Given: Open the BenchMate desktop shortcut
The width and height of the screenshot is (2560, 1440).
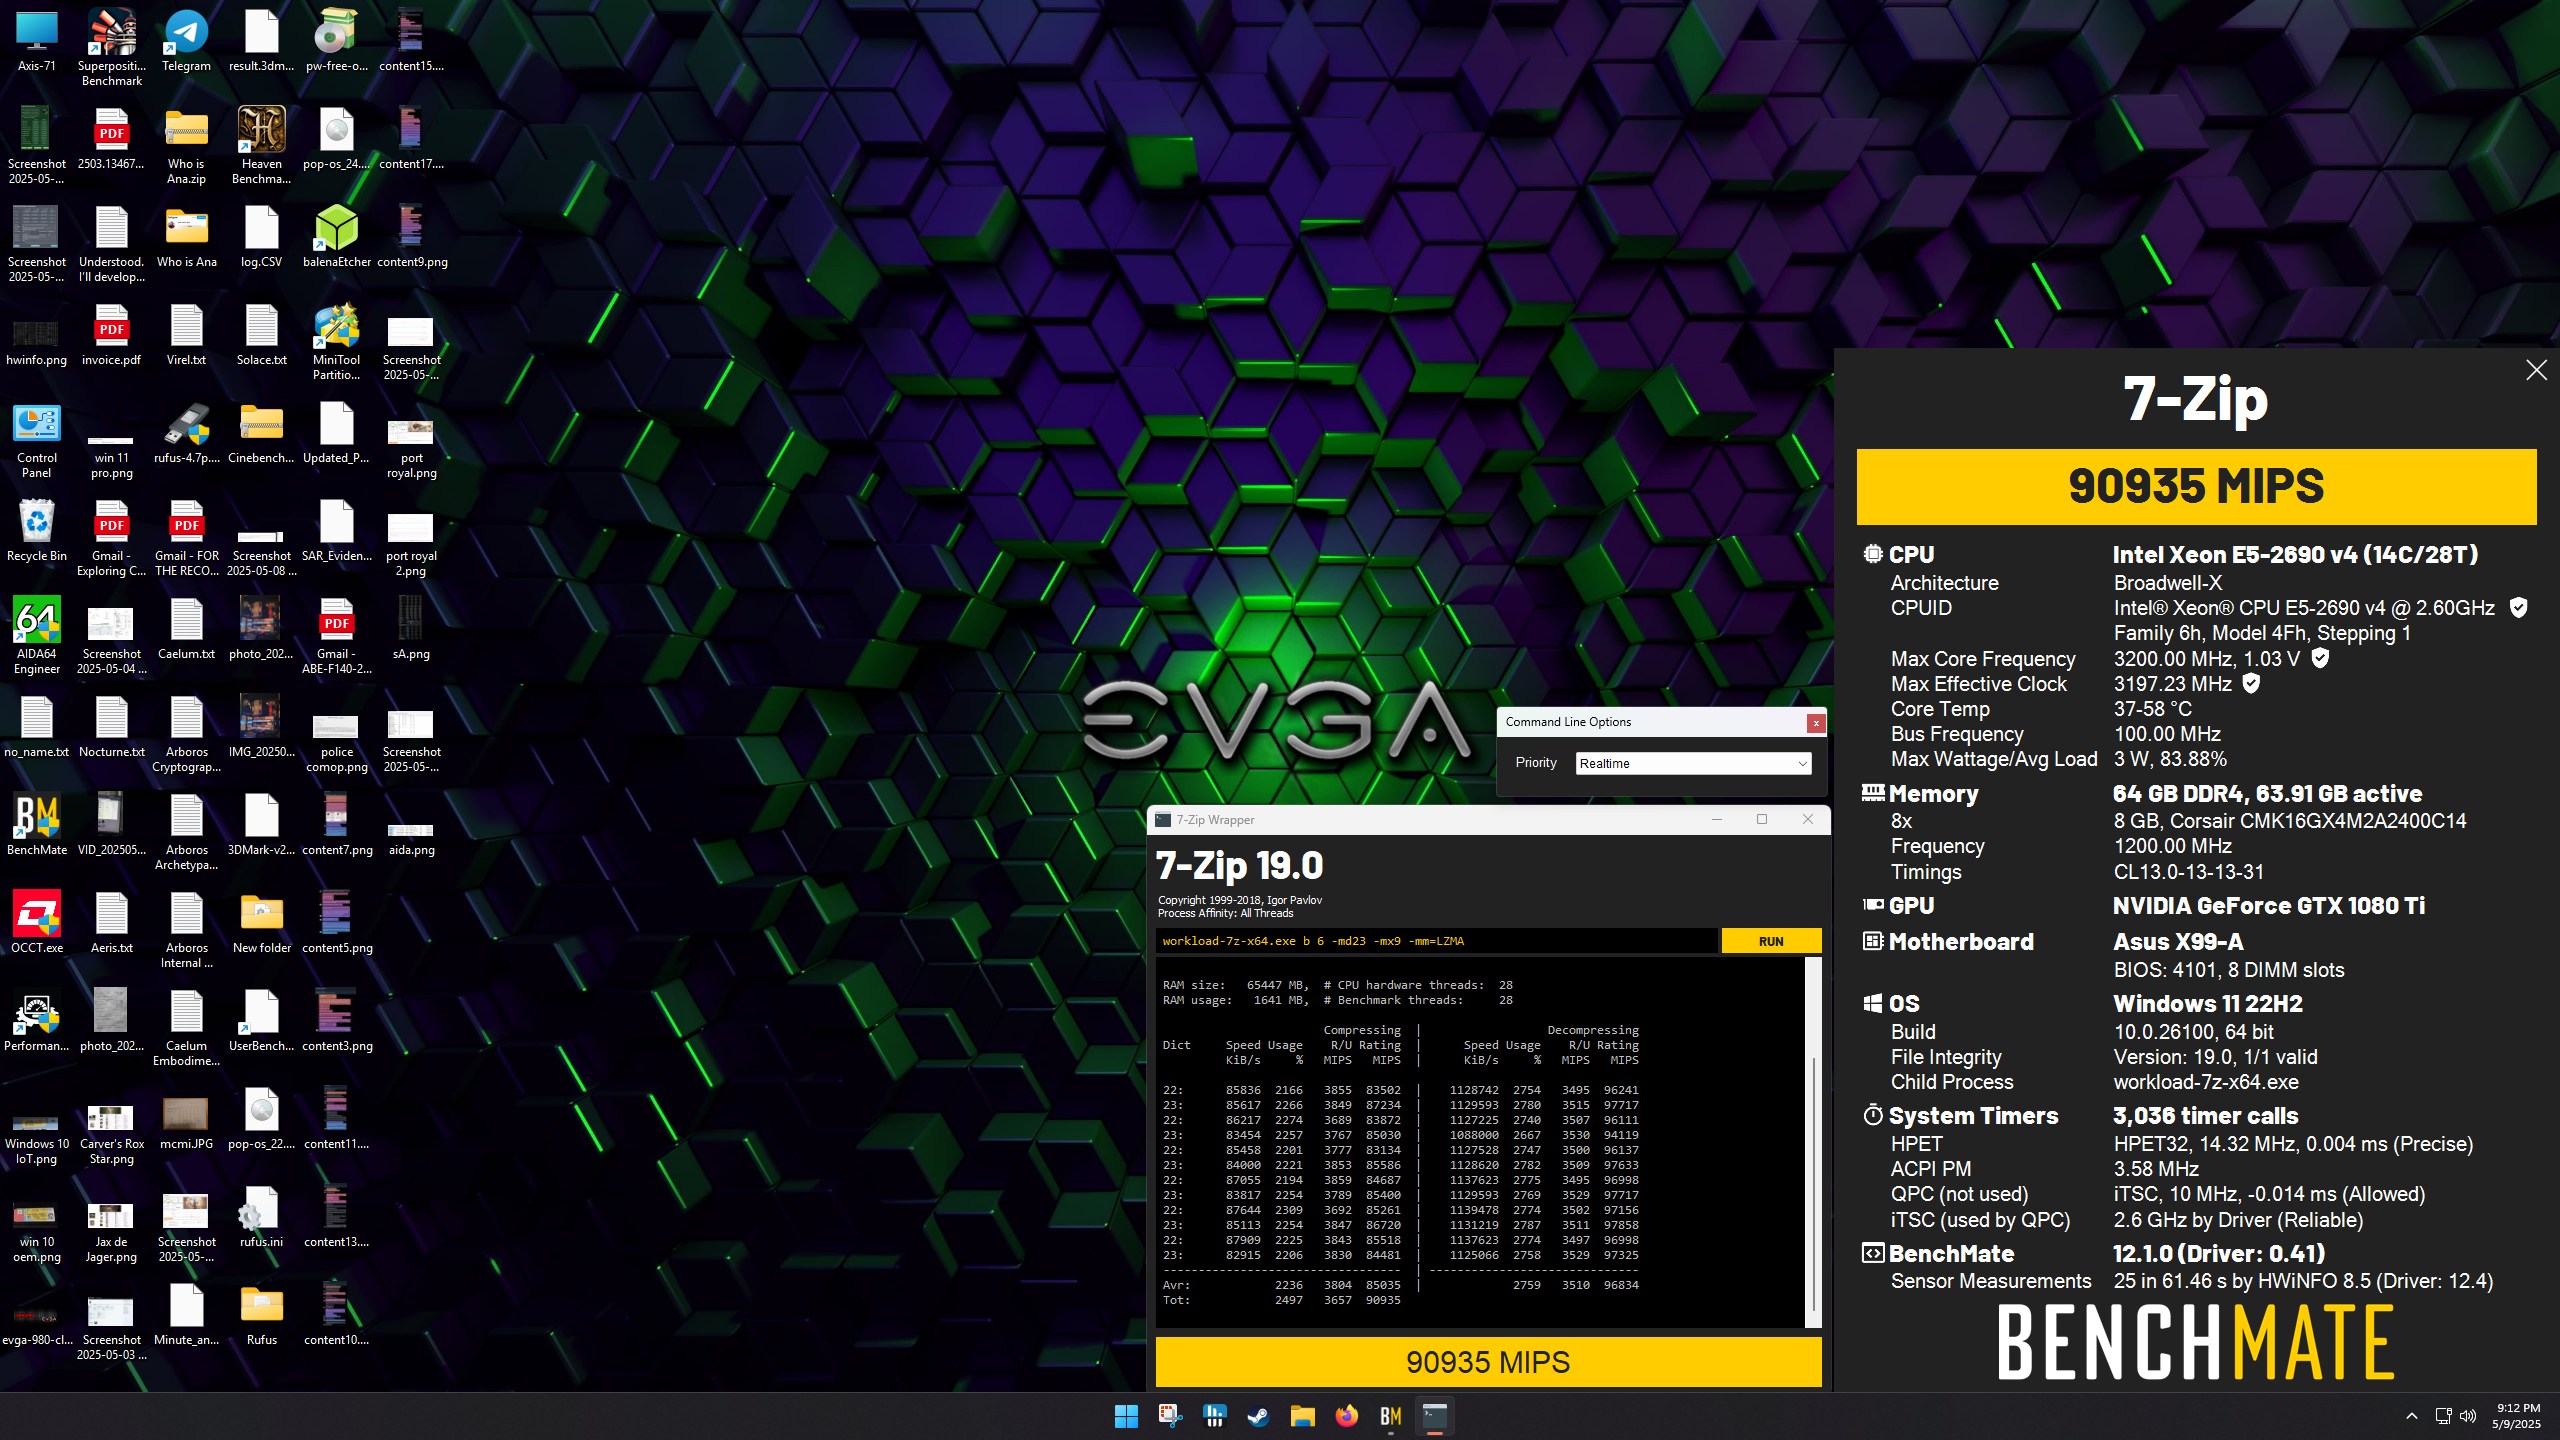Looking at the screenshot, I should 37,825.
